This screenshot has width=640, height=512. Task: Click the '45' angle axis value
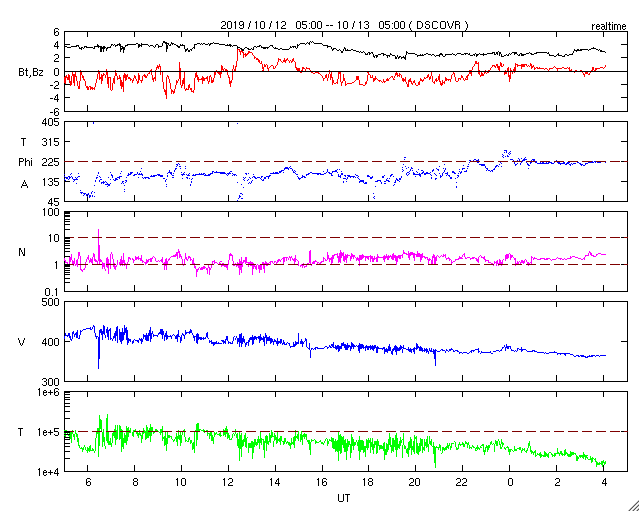coord(54,202)
